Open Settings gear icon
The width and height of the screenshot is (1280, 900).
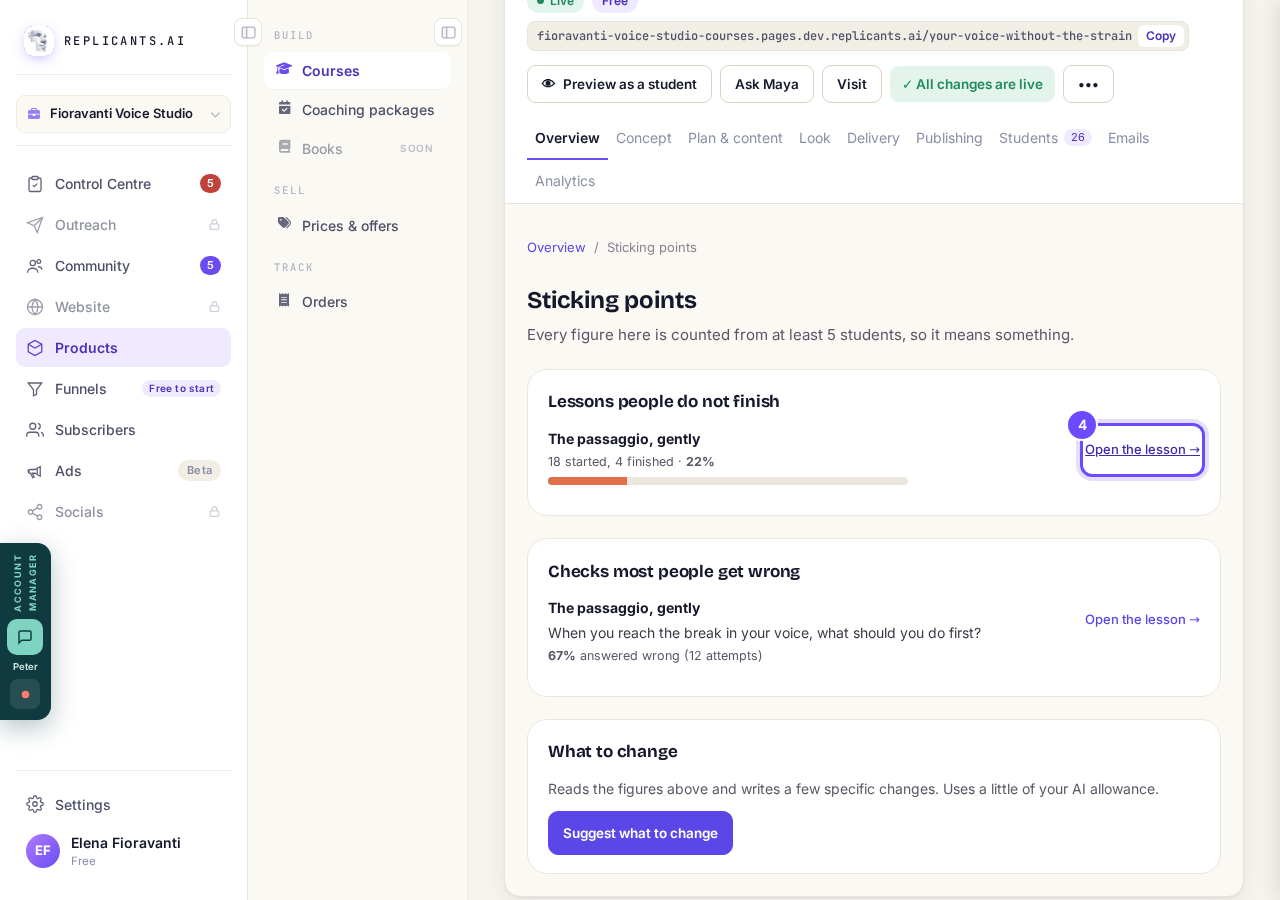(35, 804)
